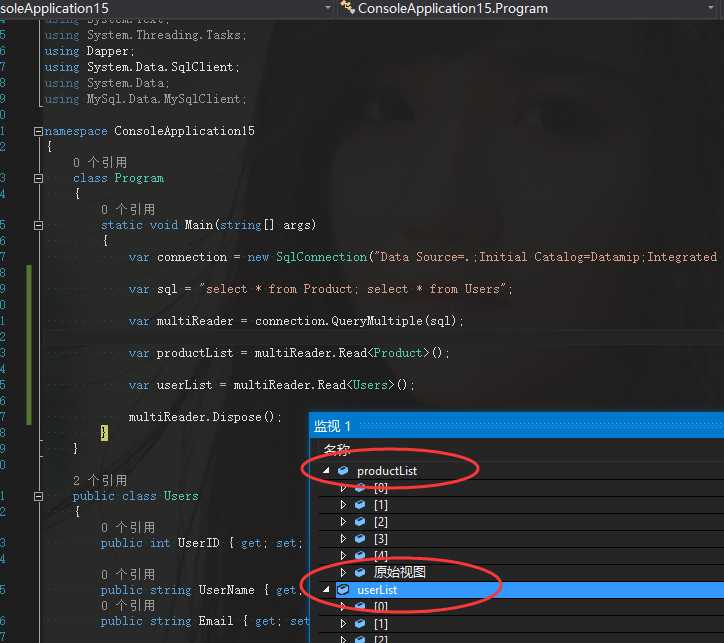This screenshot has width=724, height=643.
Task: Click the cube icon next to 原始视图
Action: tap(360, 573)
